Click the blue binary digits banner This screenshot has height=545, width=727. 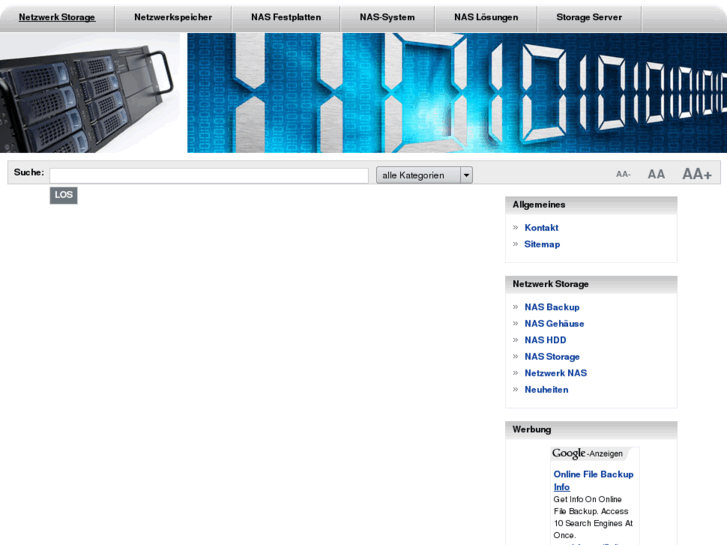[457, 93]
